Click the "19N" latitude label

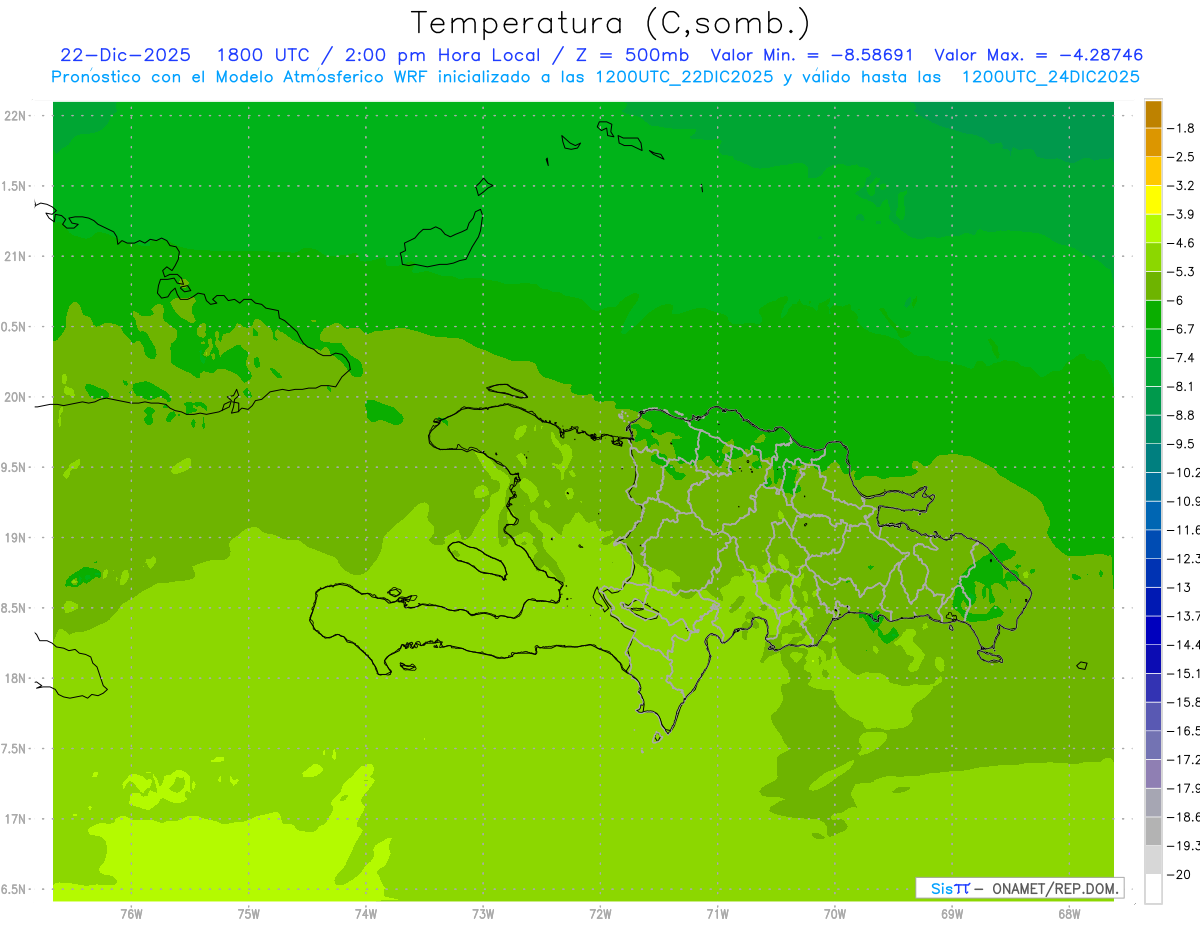16,538
